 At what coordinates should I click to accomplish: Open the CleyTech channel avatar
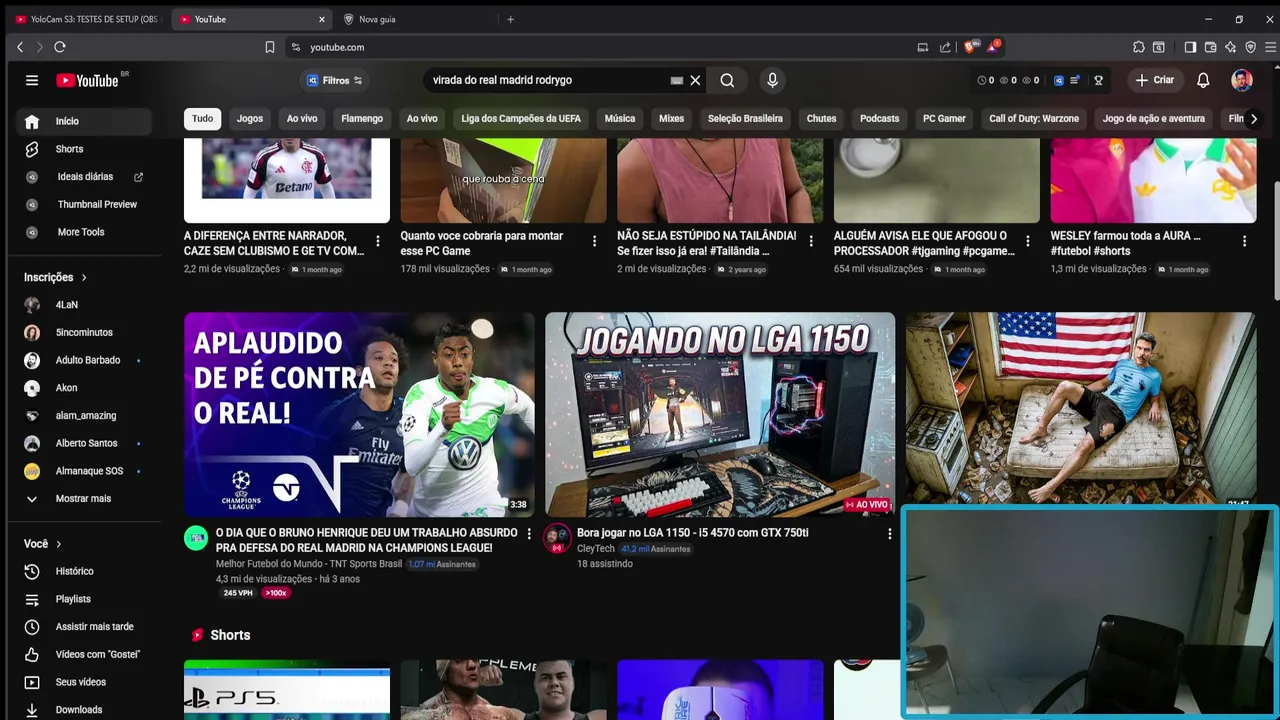[x=557, y=538]
